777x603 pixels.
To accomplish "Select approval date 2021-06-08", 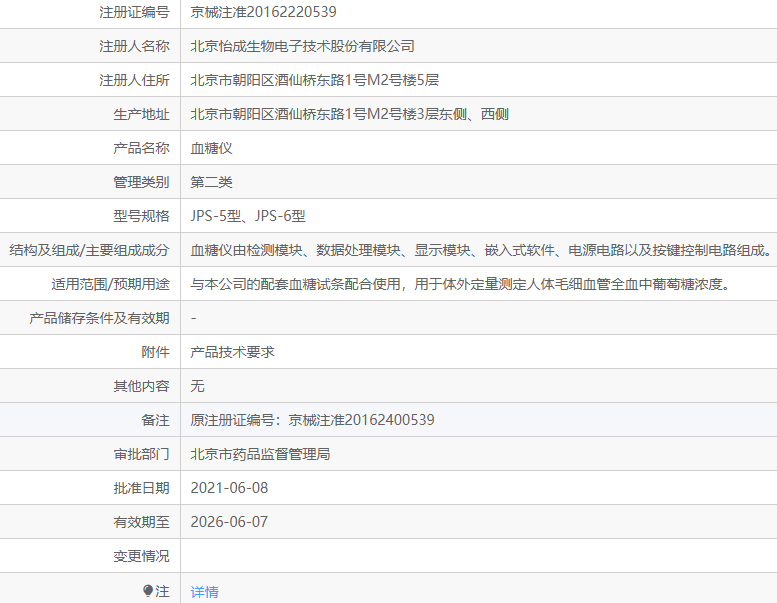I will (229, 488).
